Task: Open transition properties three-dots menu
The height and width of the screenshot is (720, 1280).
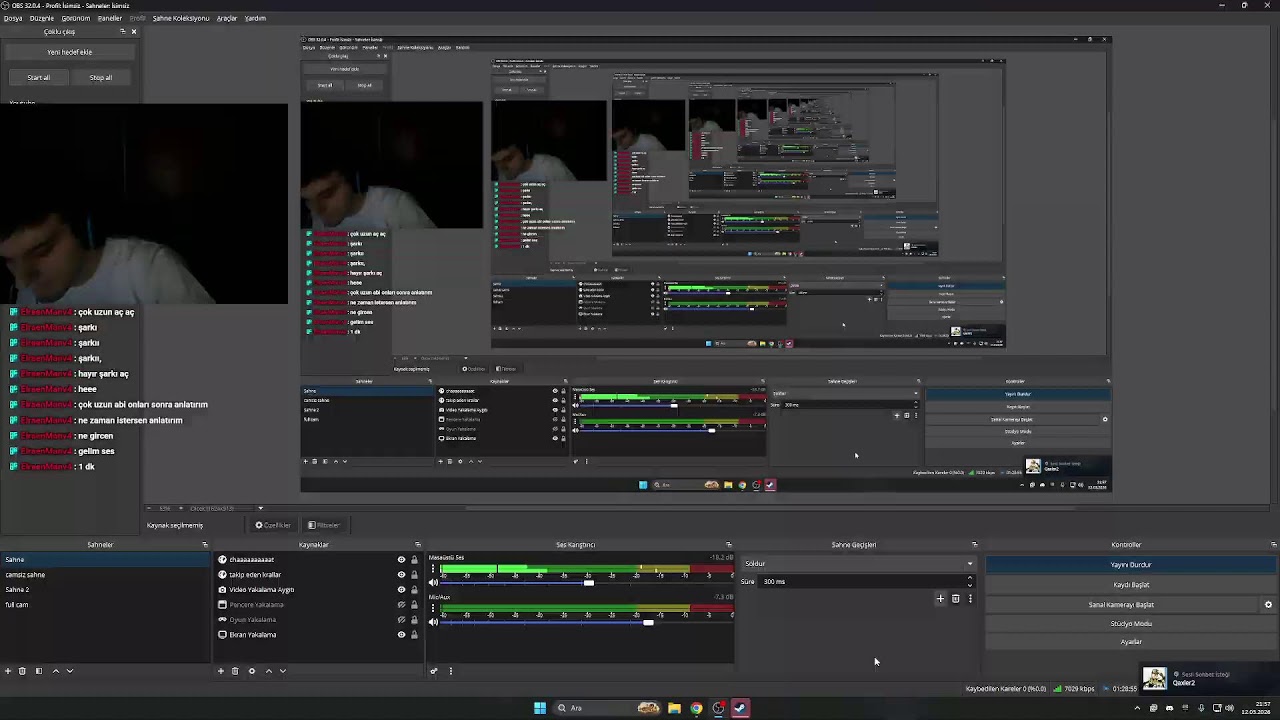Action: coord(970,599)
